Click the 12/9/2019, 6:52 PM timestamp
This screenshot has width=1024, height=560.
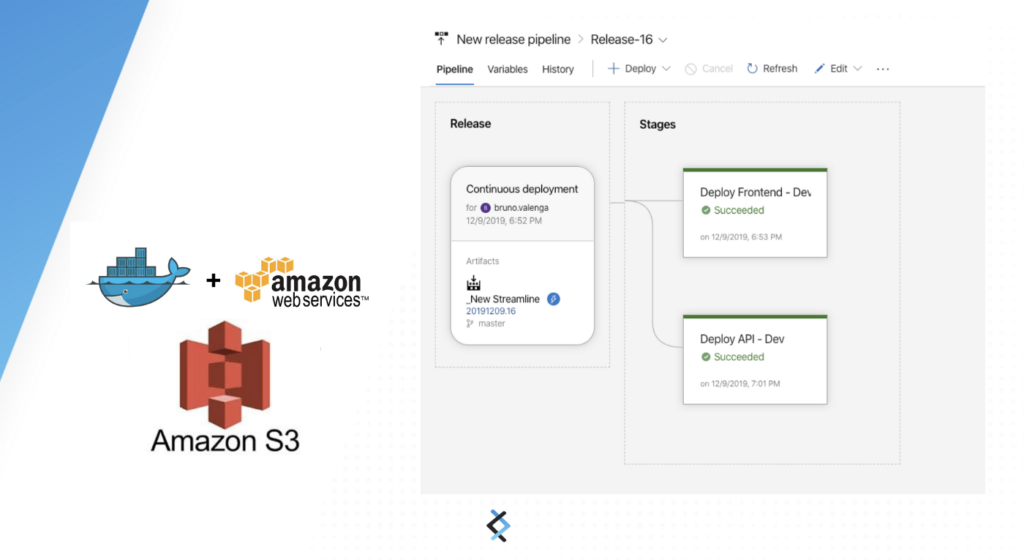504,221
